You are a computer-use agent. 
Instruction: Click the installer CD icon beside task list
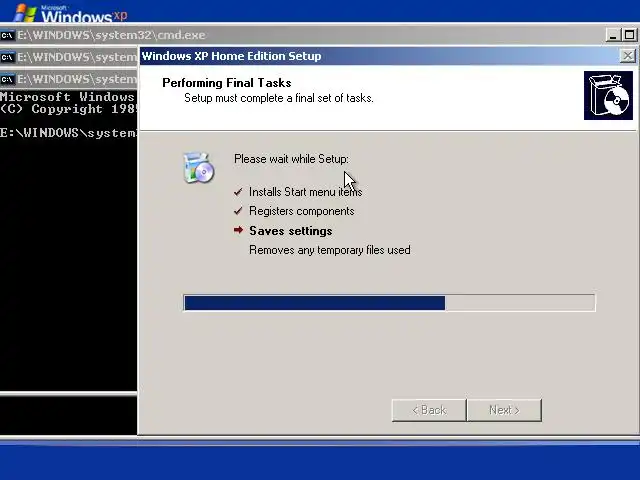[x=199, y=167]
